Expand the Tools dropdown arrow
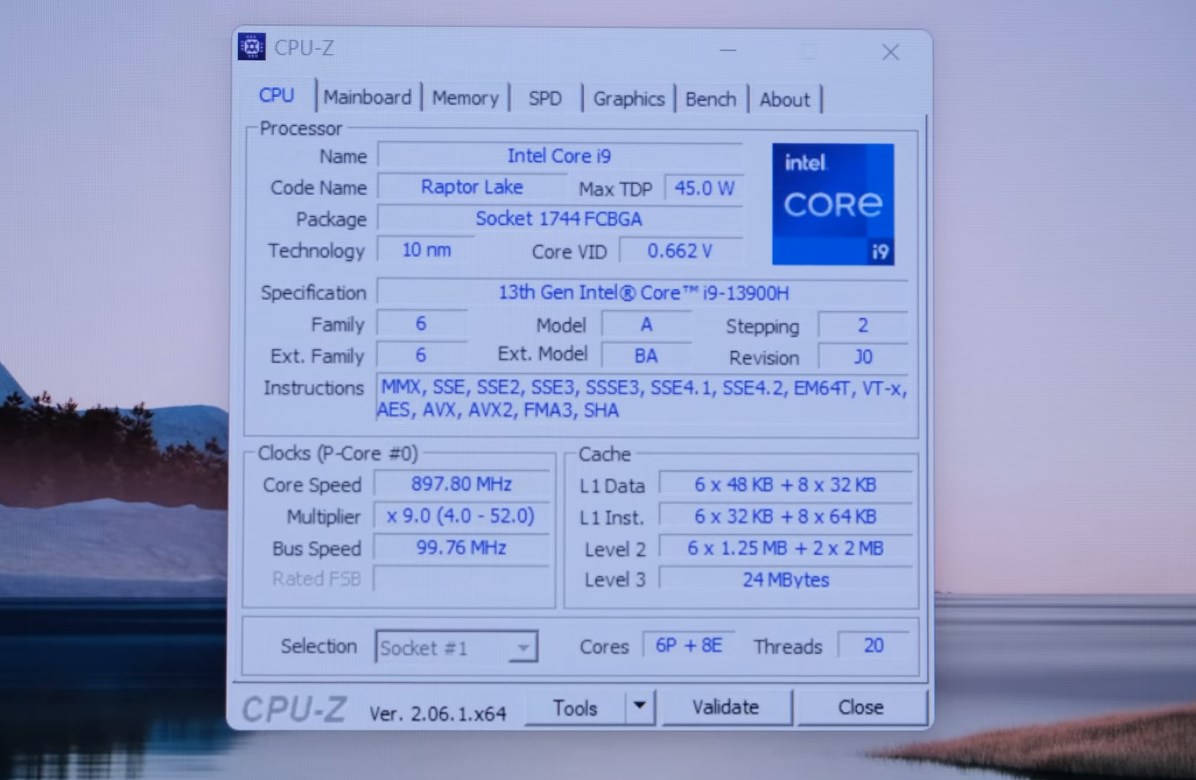The height and width of the screenshot is (780, 1196). (x=640, y=707)
